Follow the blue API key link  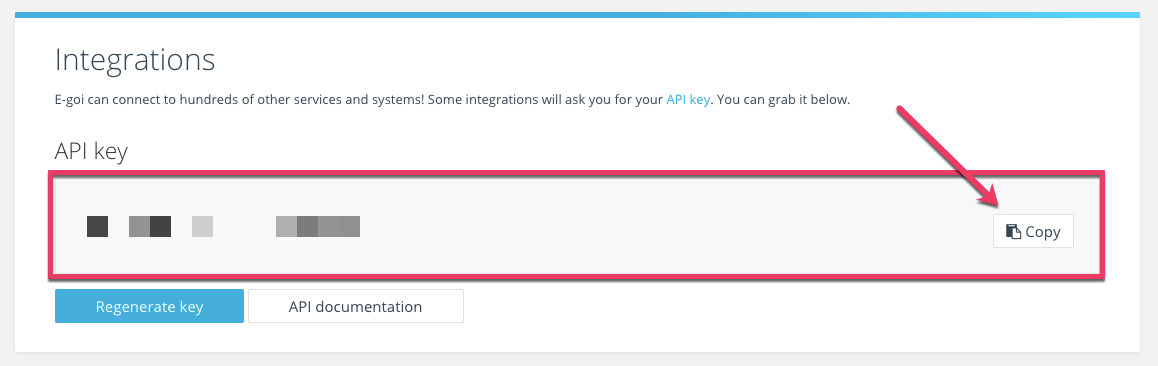click(688, 99)
